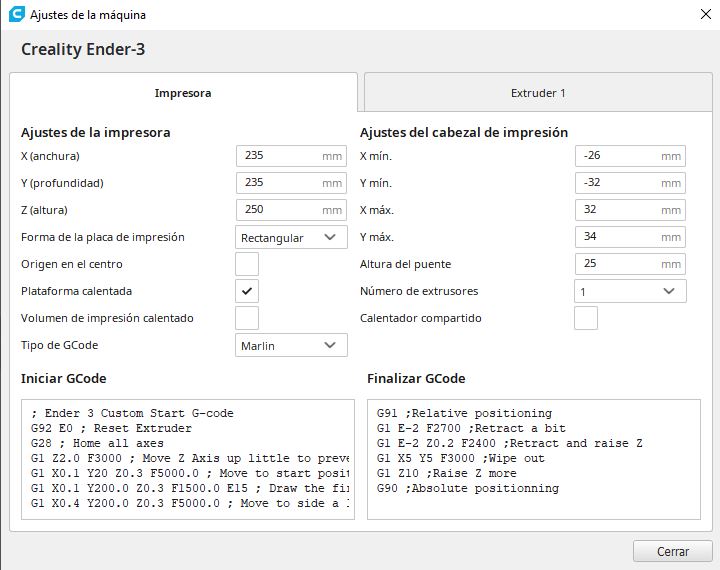
Task: Toggle Calentador compartido checkbox
Action: click(x=586, y=318)
